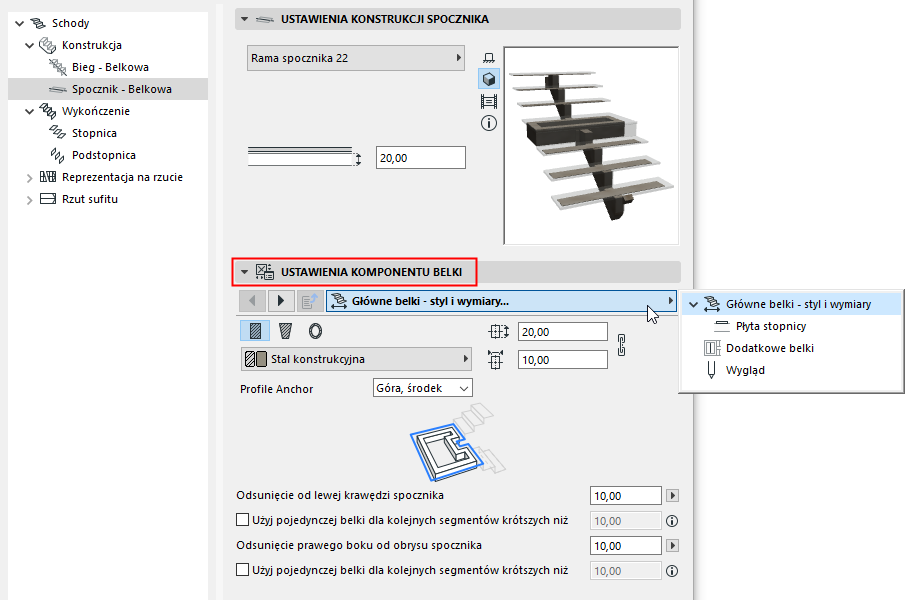The image size is (905, 600).
Task: Collapse the Schody tree node
Action: pyautogui.click(x=19, y=24)
